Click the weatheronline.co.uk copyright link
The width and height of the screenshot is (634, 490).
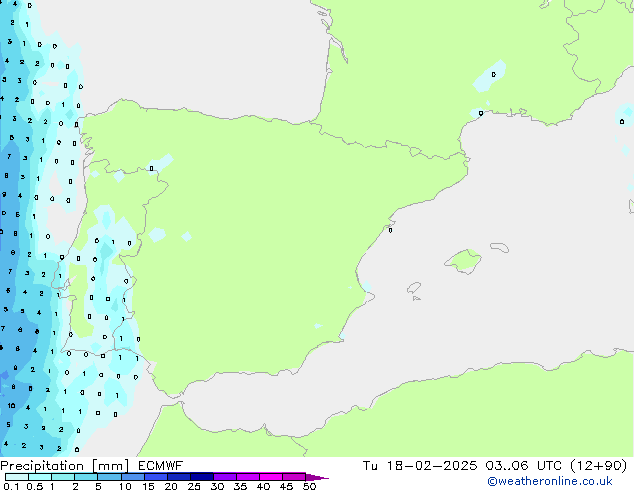tap(549, 481)
